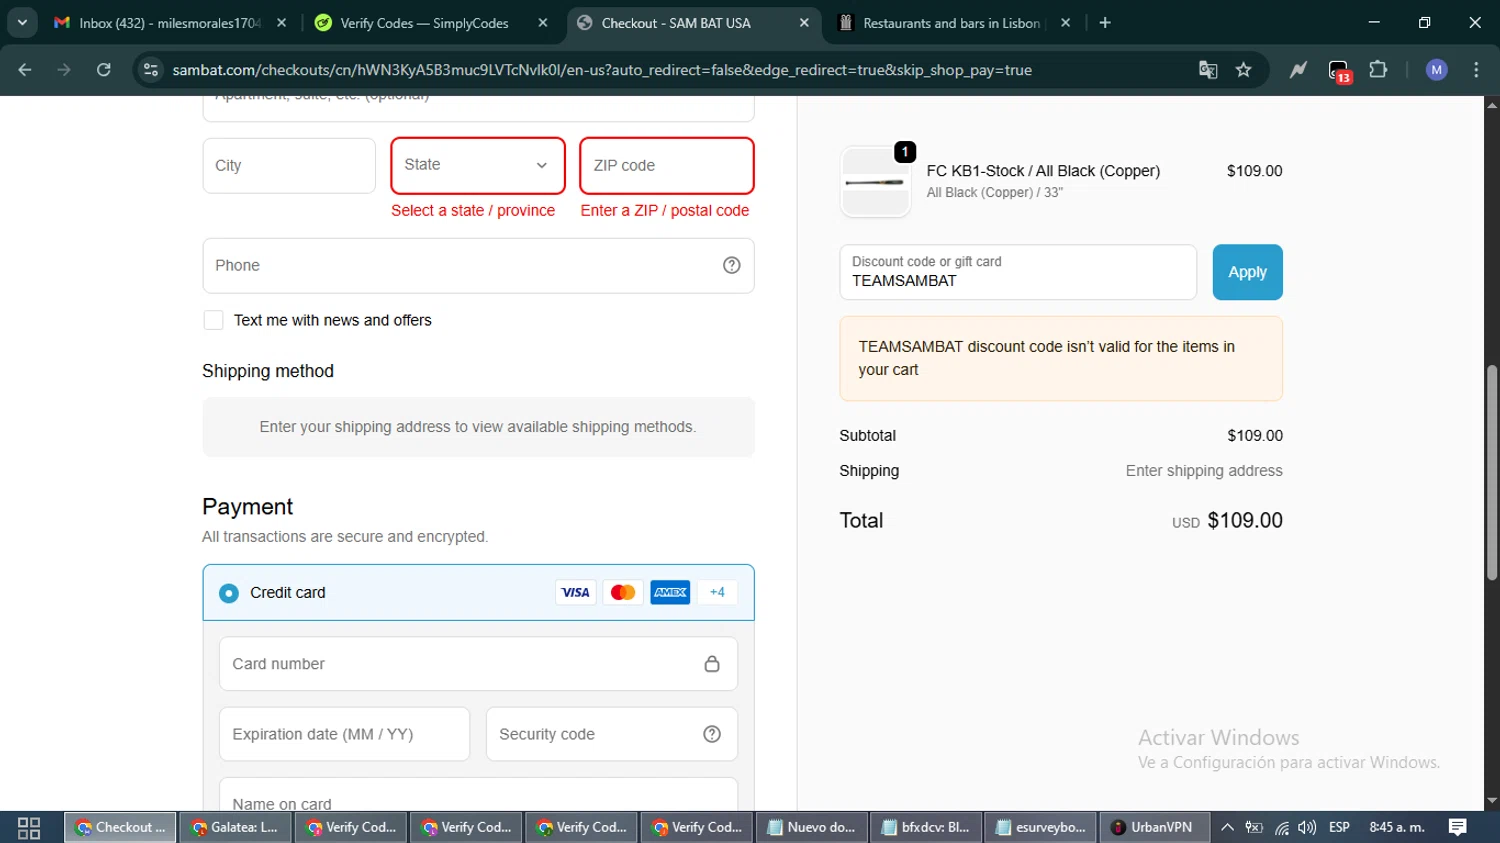Click the page vertical scrollbar thumb
1500x843 pixels.
(x=1492, y=473)
